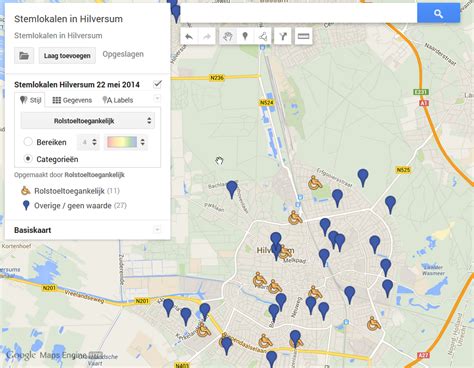Screen dimensions: 474x368
Task: Switch to the Stijl tab
Action: (30, 100)
